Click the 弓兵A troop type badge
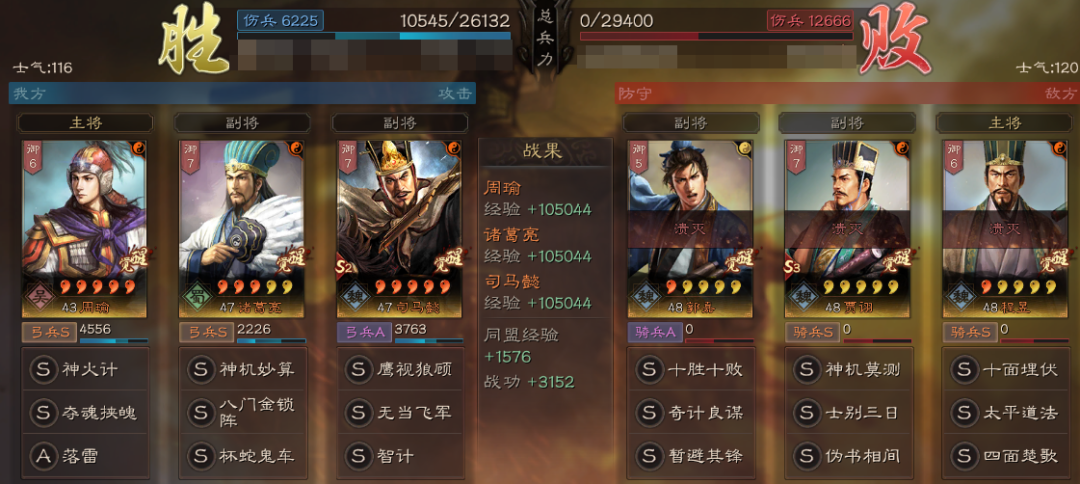Image resolution: width=1080 pixels, height=484 pixels. (364, 333)
